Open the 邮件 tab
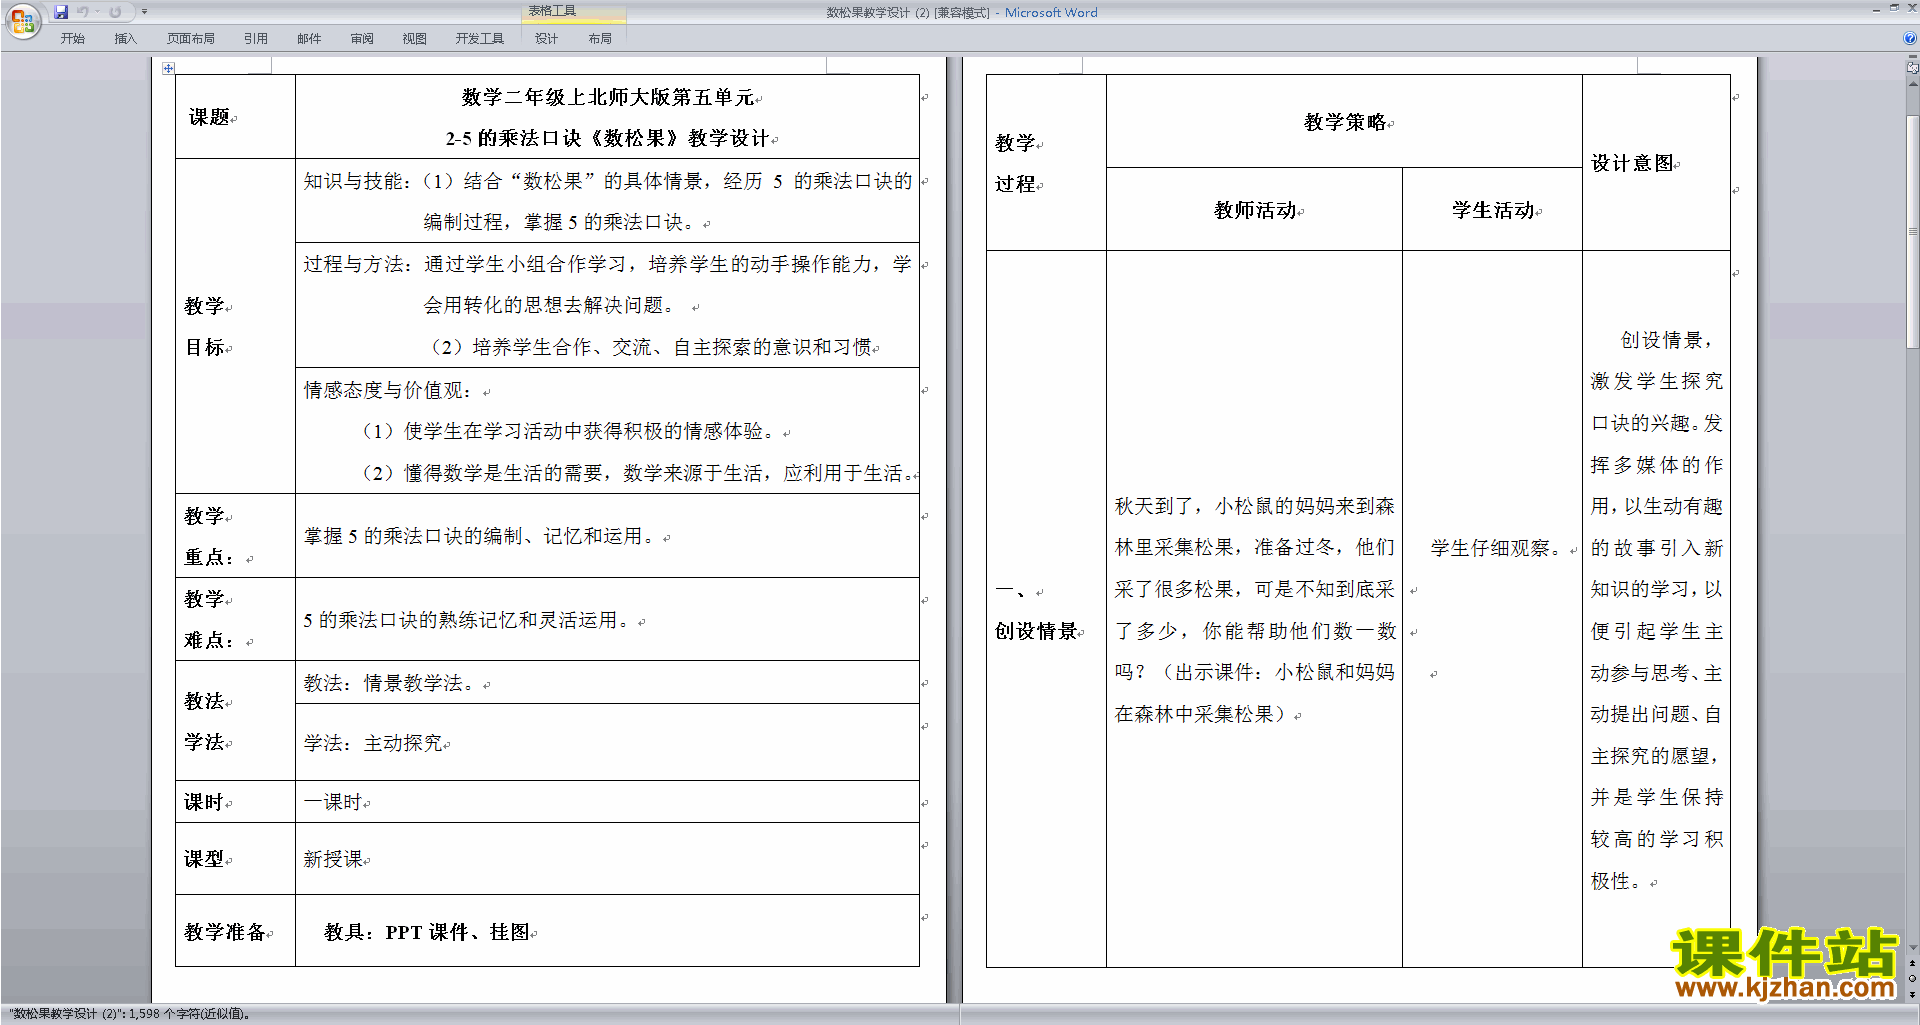 click(309, 39)
